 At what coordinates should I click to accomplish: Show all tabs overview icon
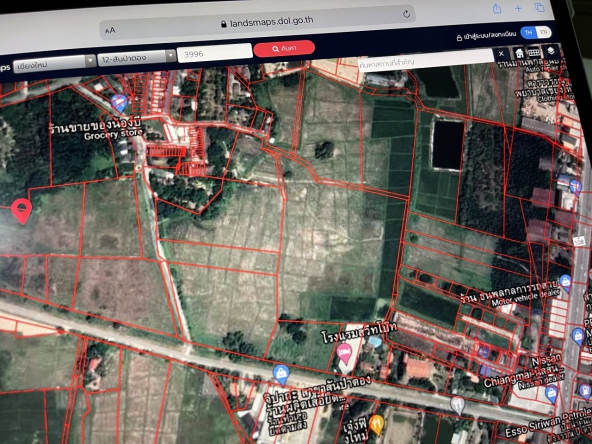pyautogui.click(x=540, y=7)
